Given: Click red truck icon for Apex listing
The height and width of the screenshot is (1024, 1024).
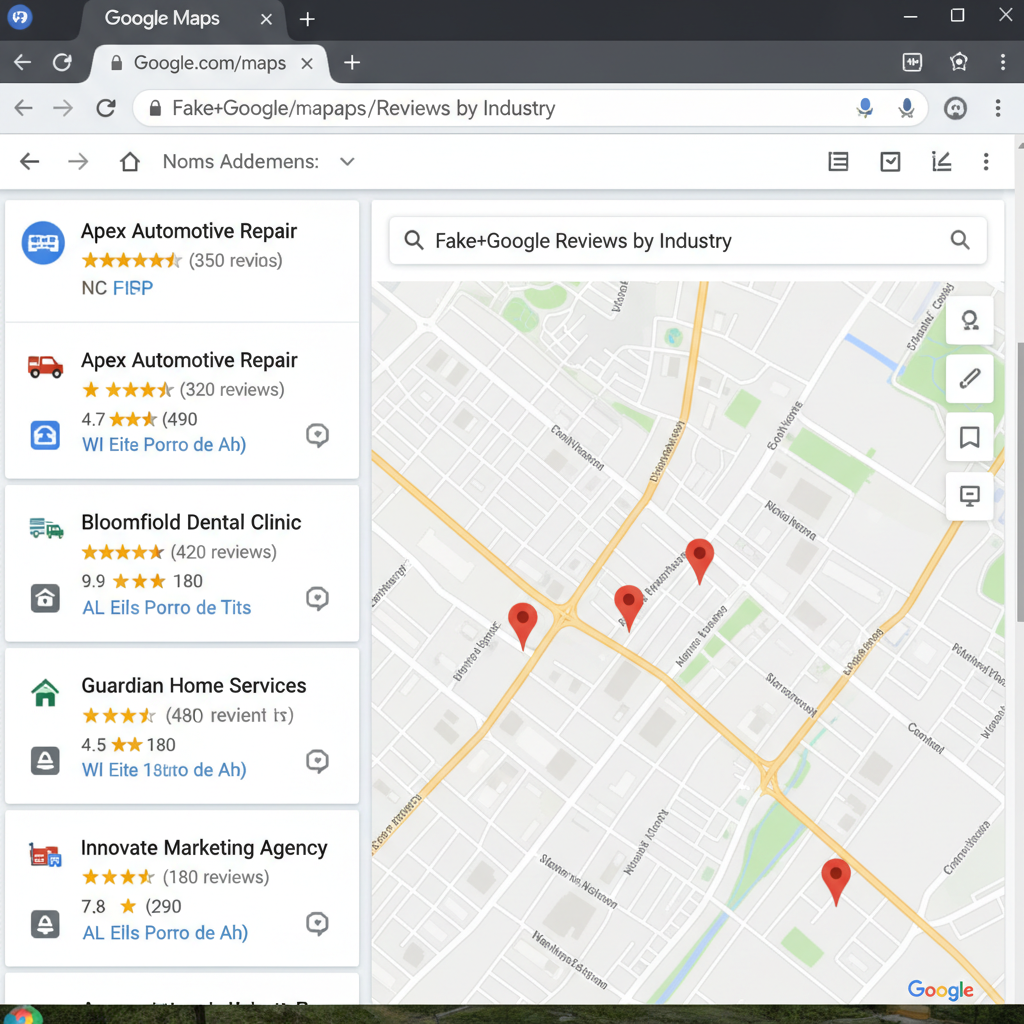Looking at the screenshot, I should pos(45,366).
